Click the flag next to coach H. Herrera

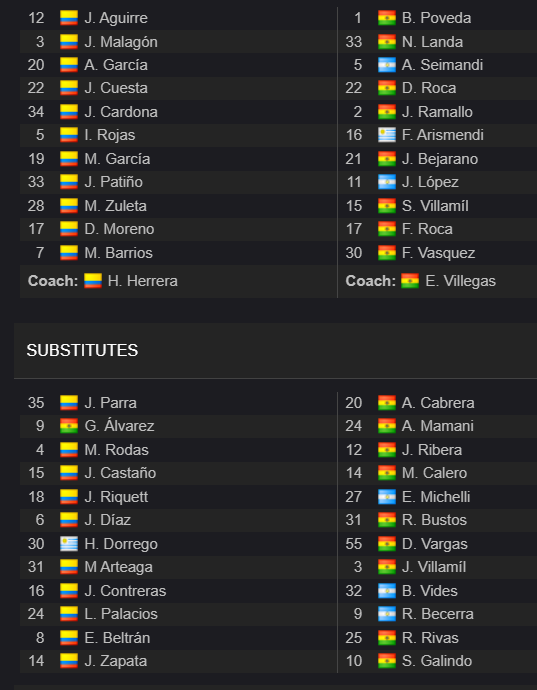pos(93,281)
